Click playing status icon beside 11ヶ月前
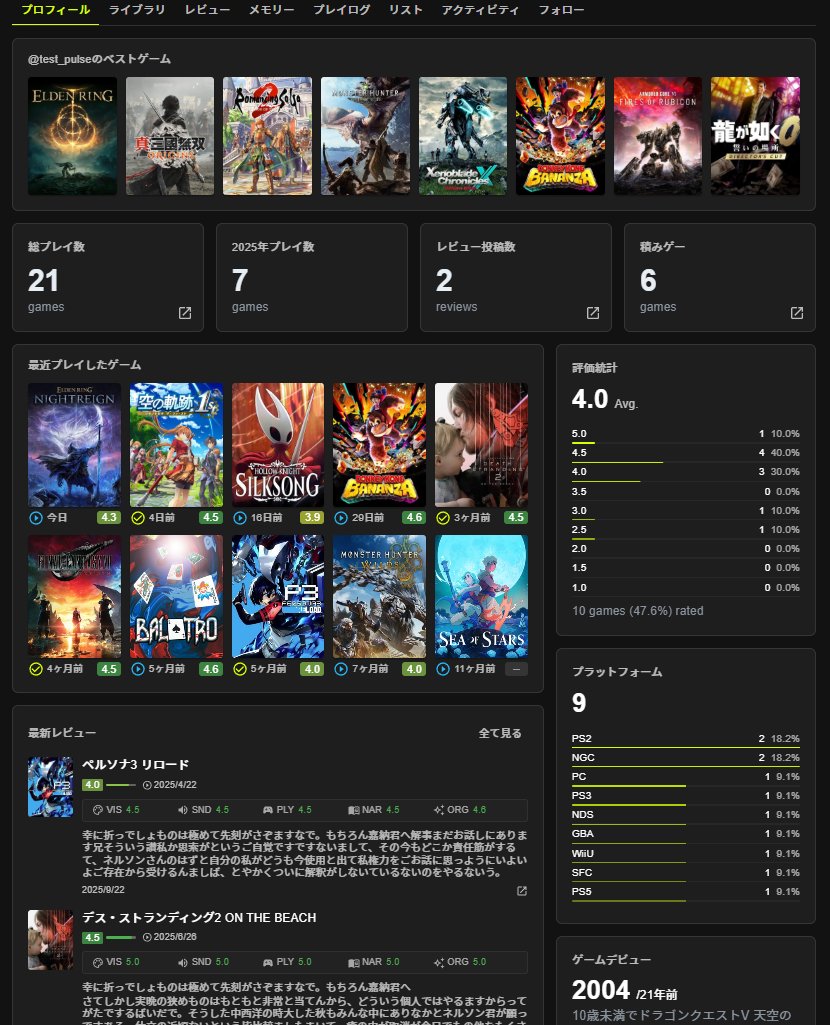 (442, 669)
